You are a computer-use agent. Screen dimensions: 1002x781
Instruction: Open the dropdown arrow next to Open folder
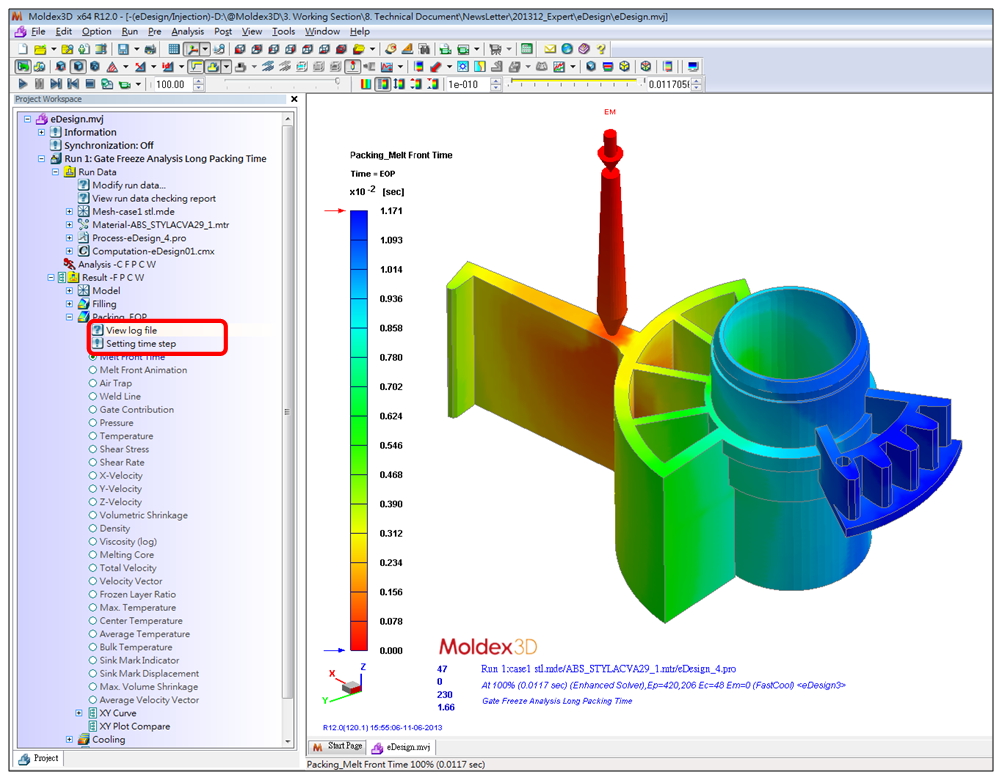[x=53, y=49]
